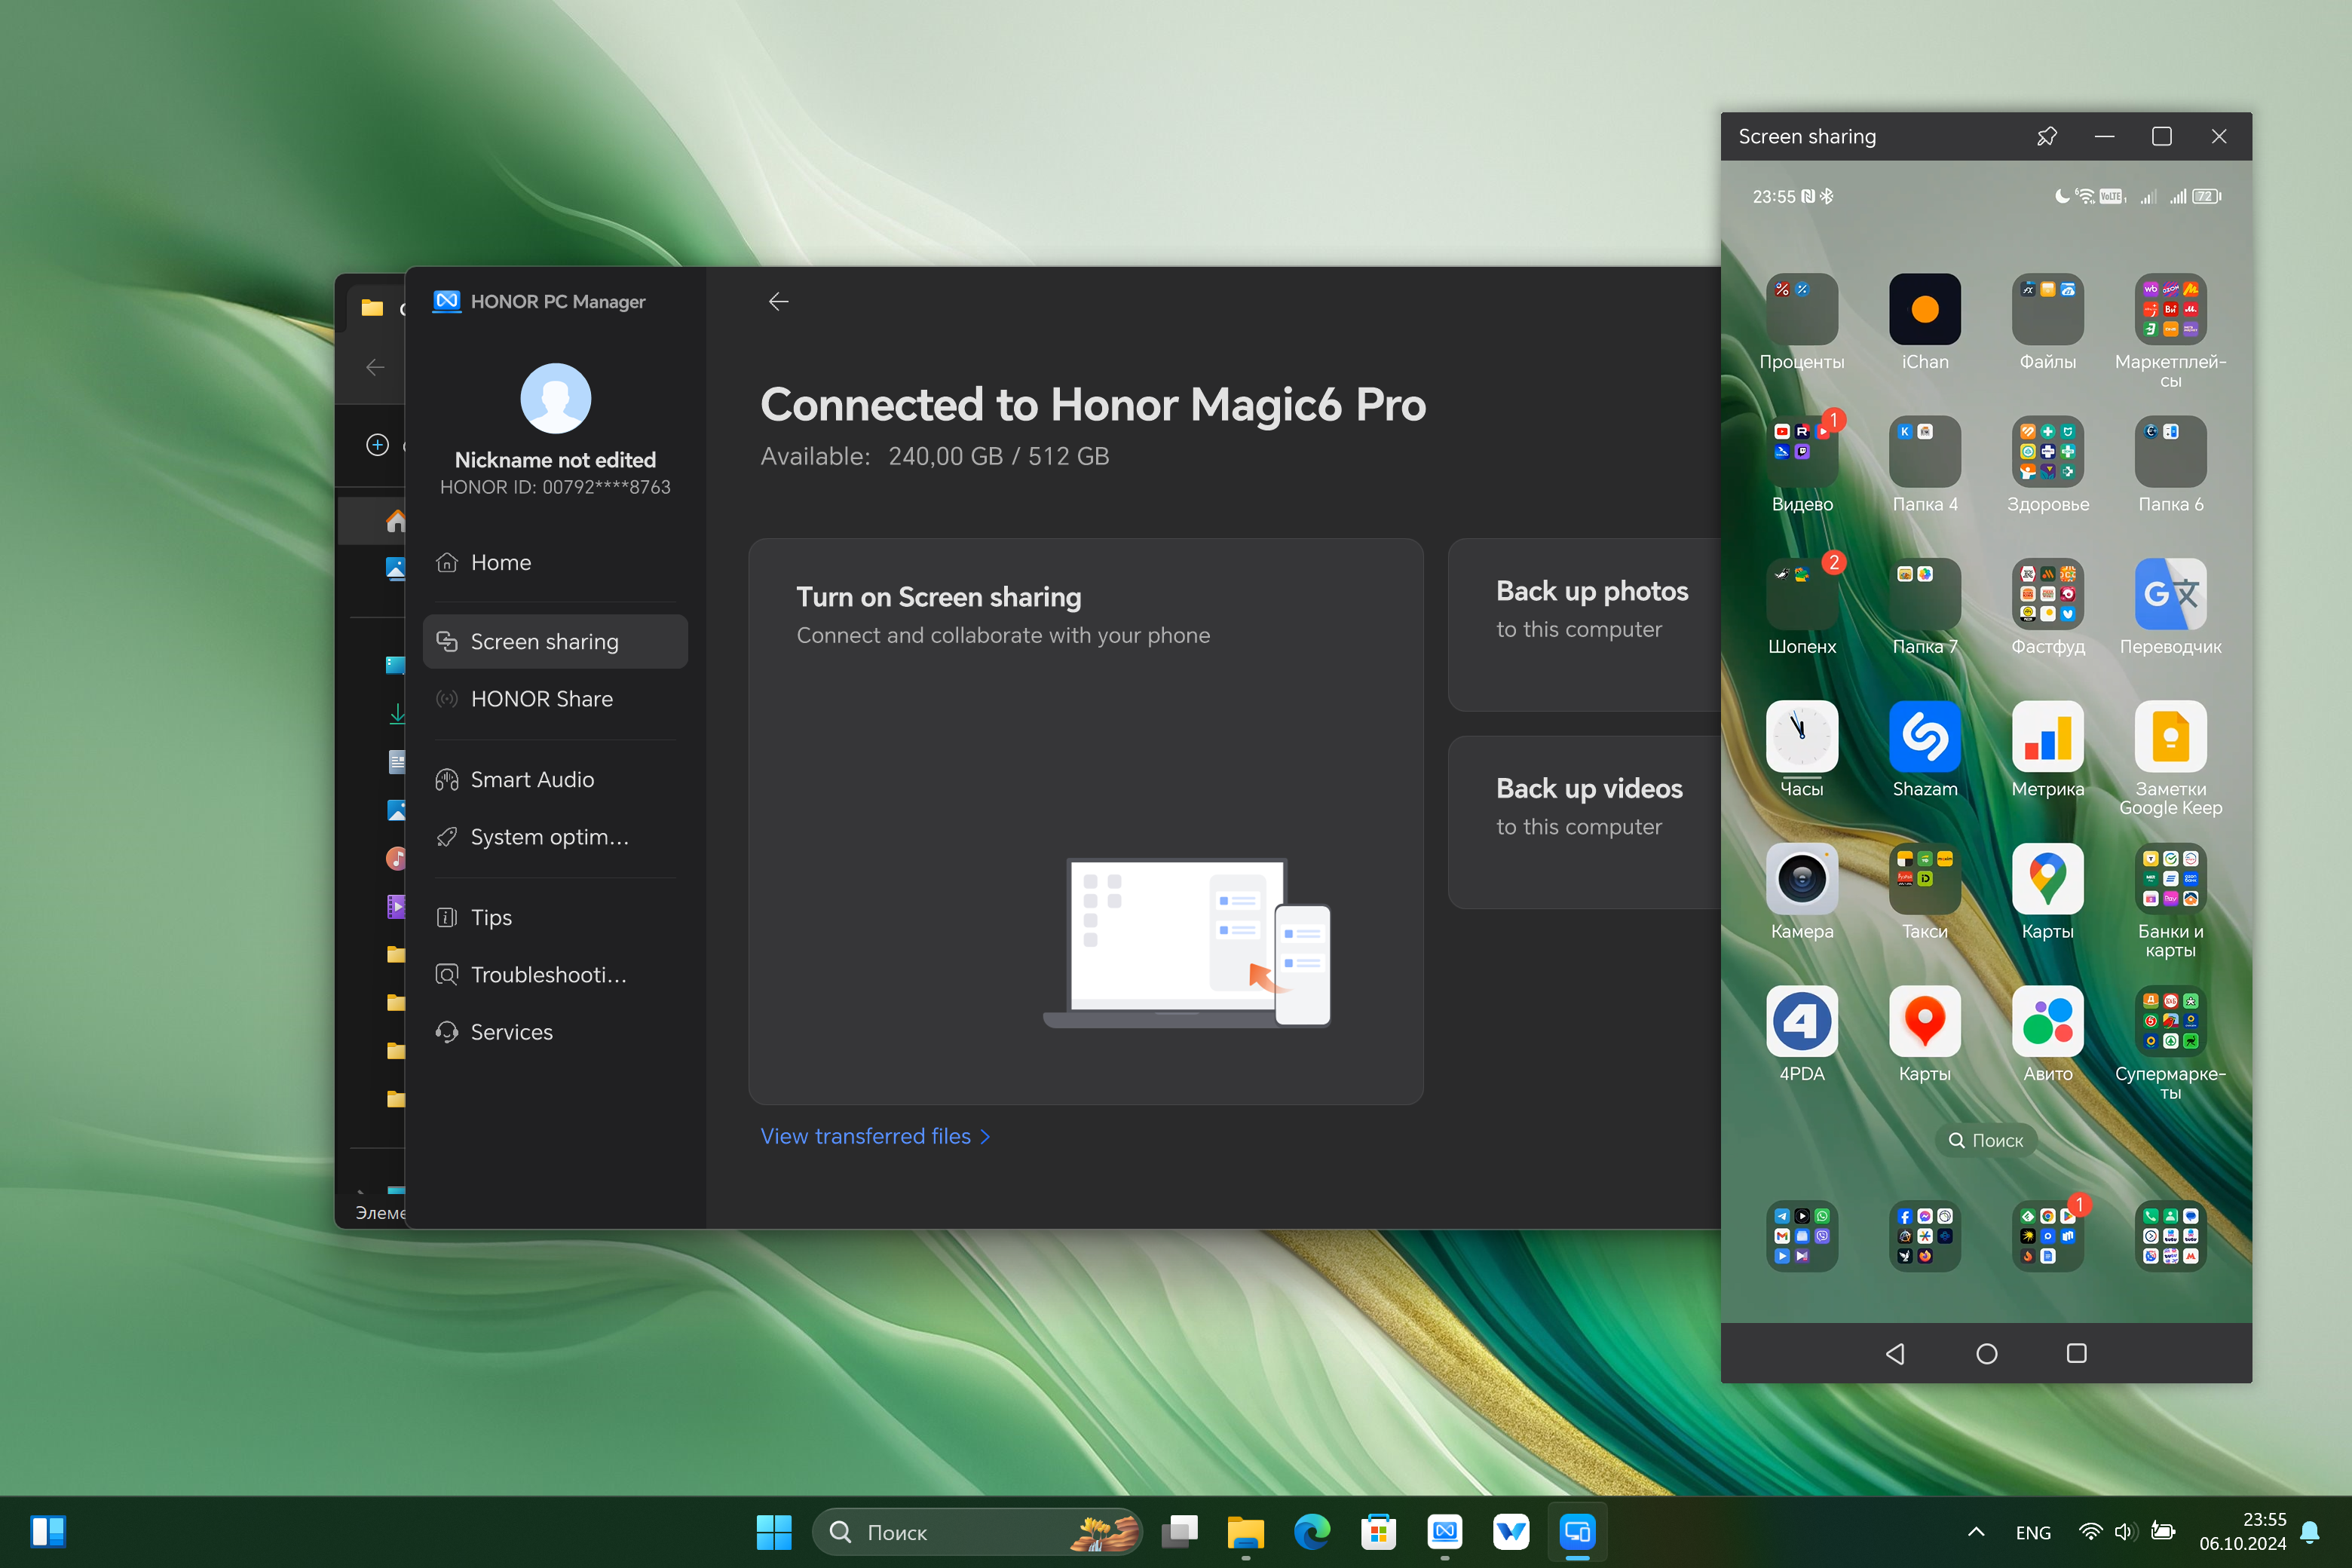The width and height of the screenshot is (2352, 1568).
Task: Click the Turn on Screen sharing card
Action: pyautogui.click(x=1085, y=820)
